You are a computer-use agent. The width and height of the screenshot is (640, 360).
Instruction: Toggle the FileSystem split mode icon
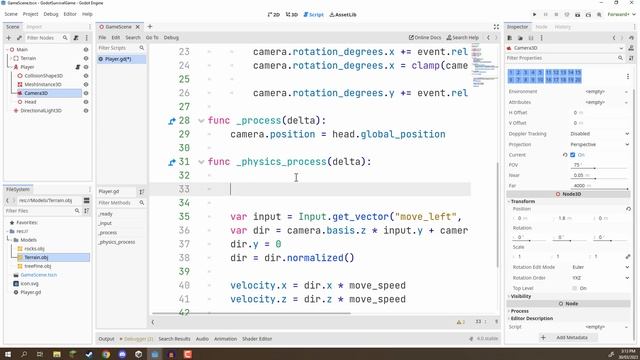[x=87, y=200]
